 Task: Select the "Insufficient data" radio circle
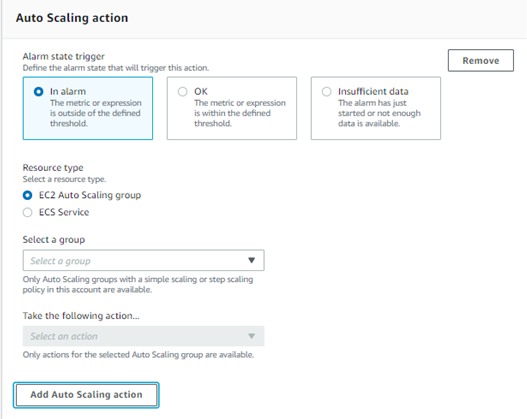tap(326, 91)
